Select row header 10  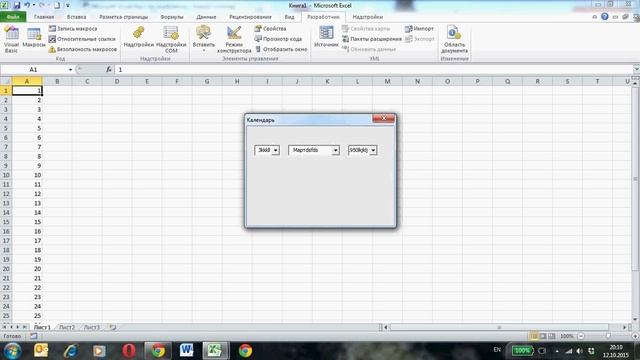6,175
